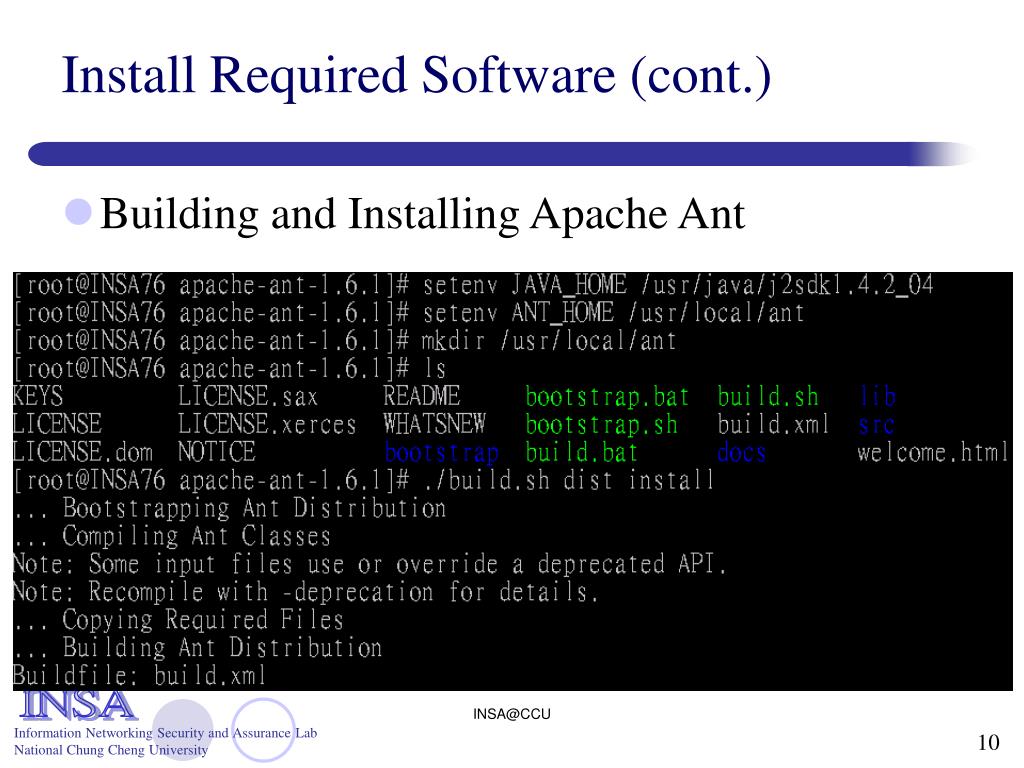This screenshot has width=1024, height=768.
Task: Select the 'WHATSNEW' file name
Action: click(435, 424)
